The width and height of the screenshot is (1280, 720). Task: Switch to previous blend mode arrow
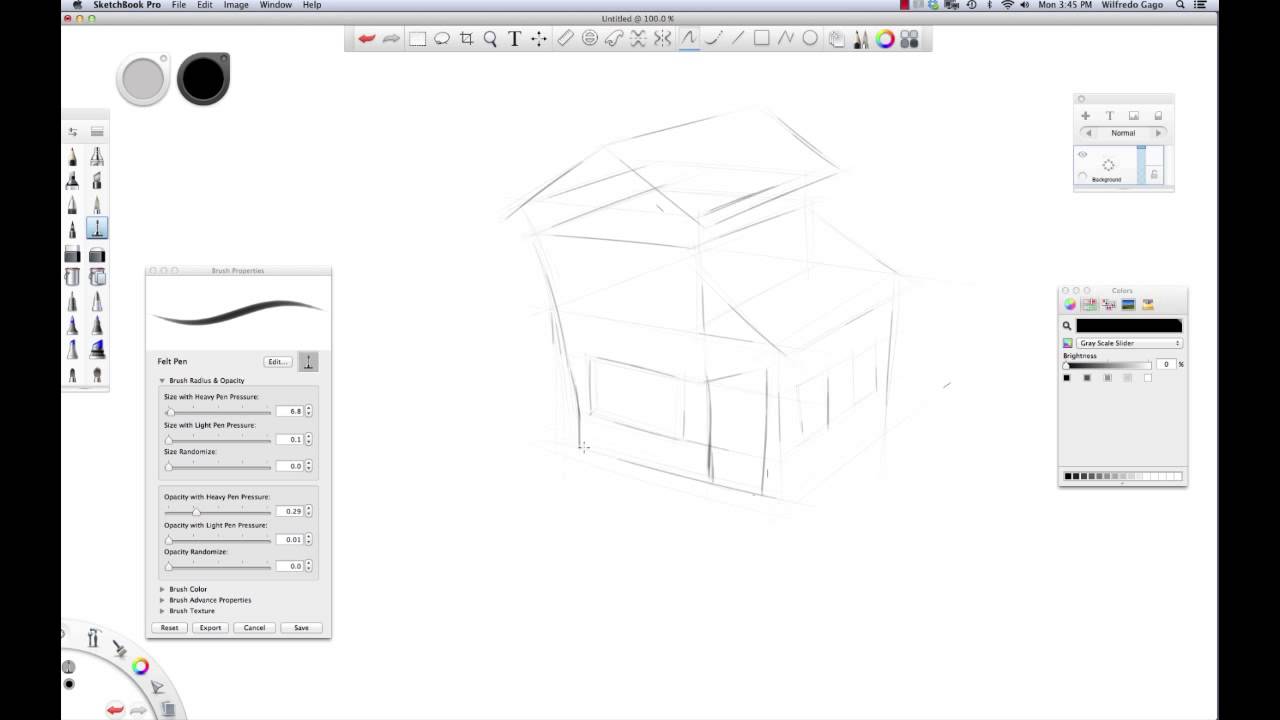[1088, 133]
